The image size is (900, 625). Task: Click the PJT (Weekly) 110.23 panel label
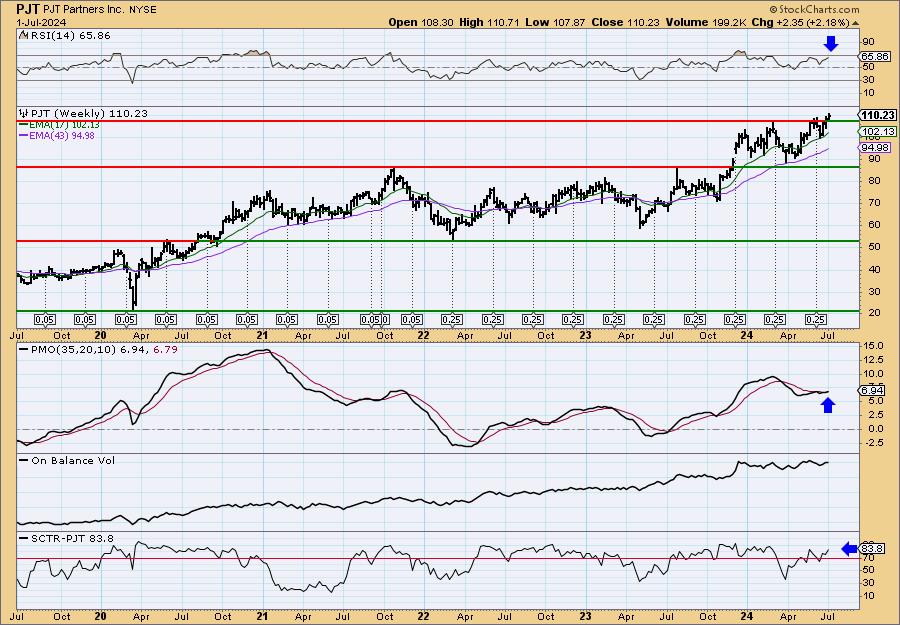pos(88,114)
